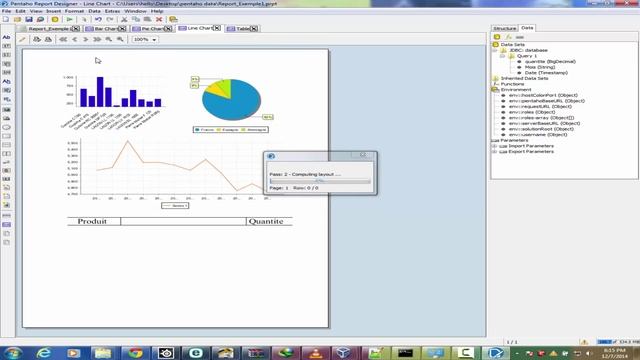
Task: Click the Save disk icon in the toolbar
Action: point(29,19)
